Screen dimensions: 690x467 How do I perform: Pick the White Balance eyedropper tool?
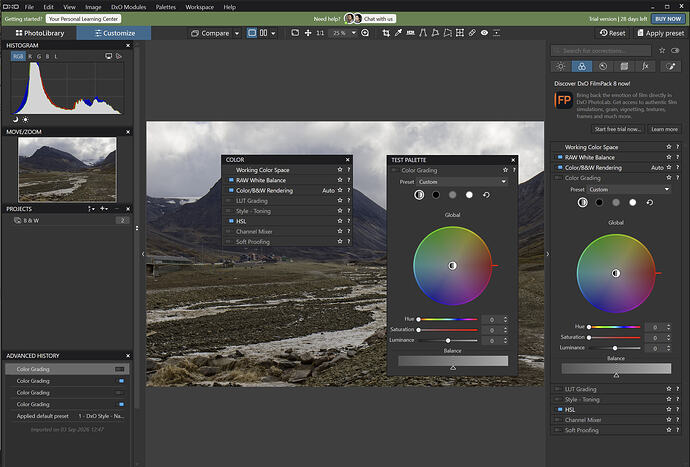click(398, 33)
